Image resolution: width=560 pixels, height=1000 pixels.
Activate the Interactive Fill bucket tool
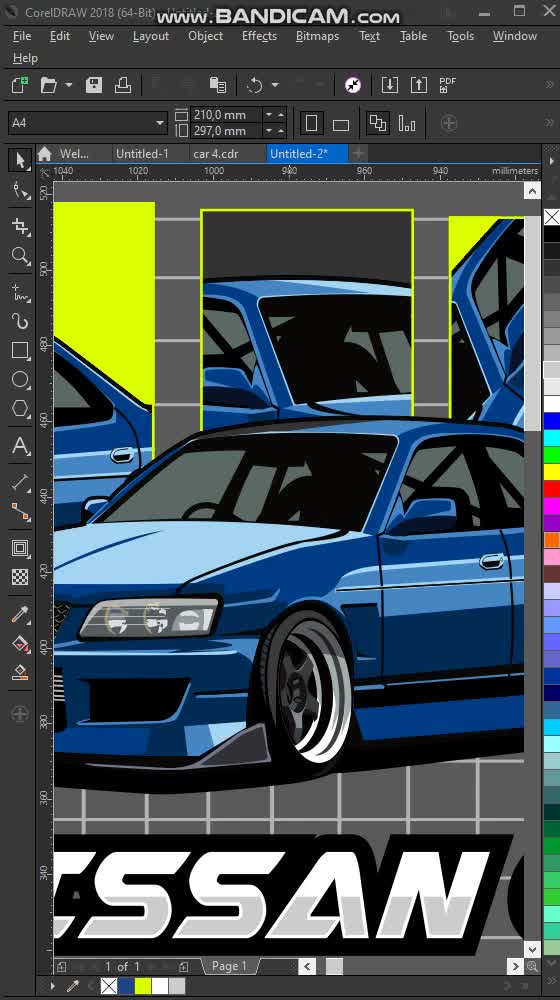pos(20,644)
